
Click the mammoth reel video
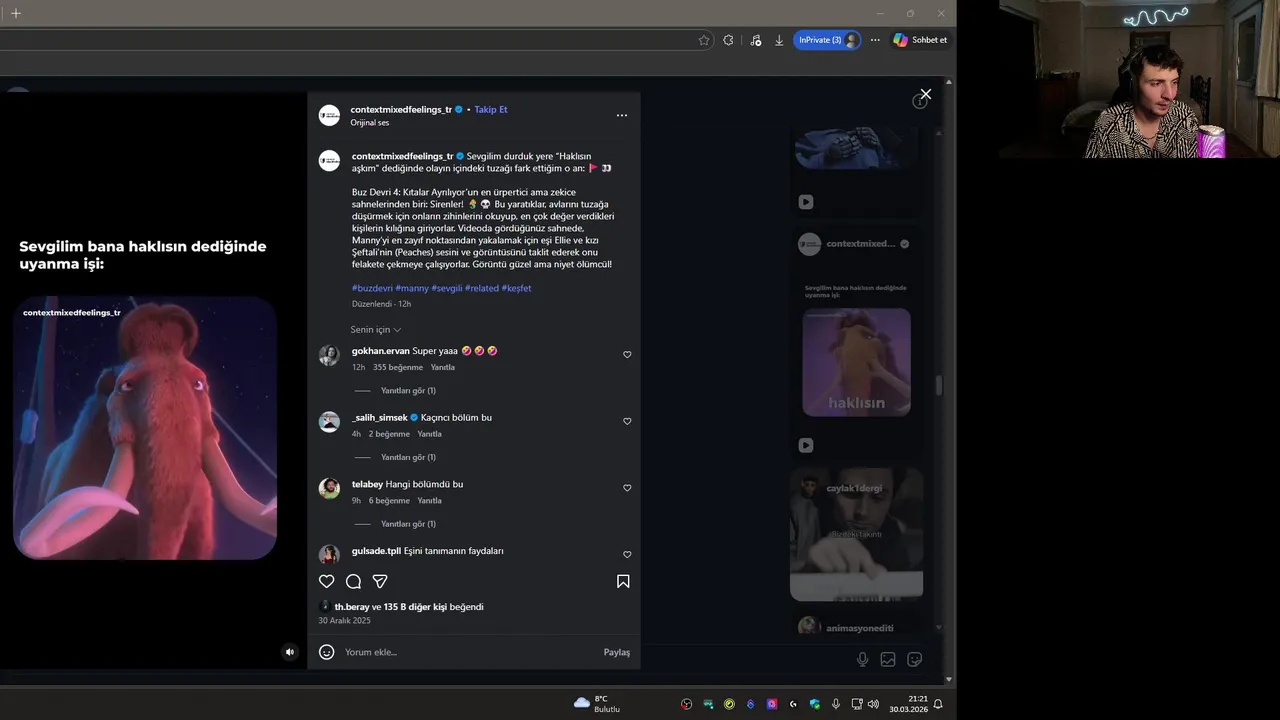pos(144,428)
